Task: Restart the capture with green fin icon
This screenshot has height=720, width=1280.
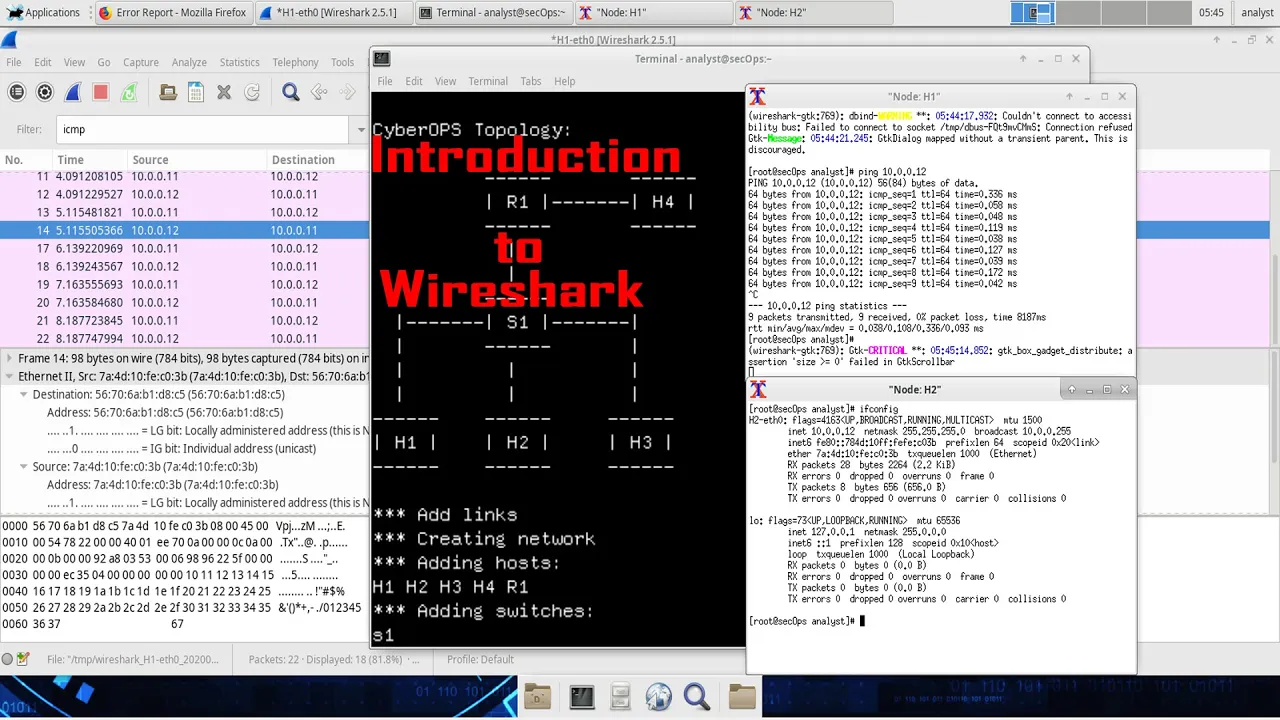Action: coord(129,92)
